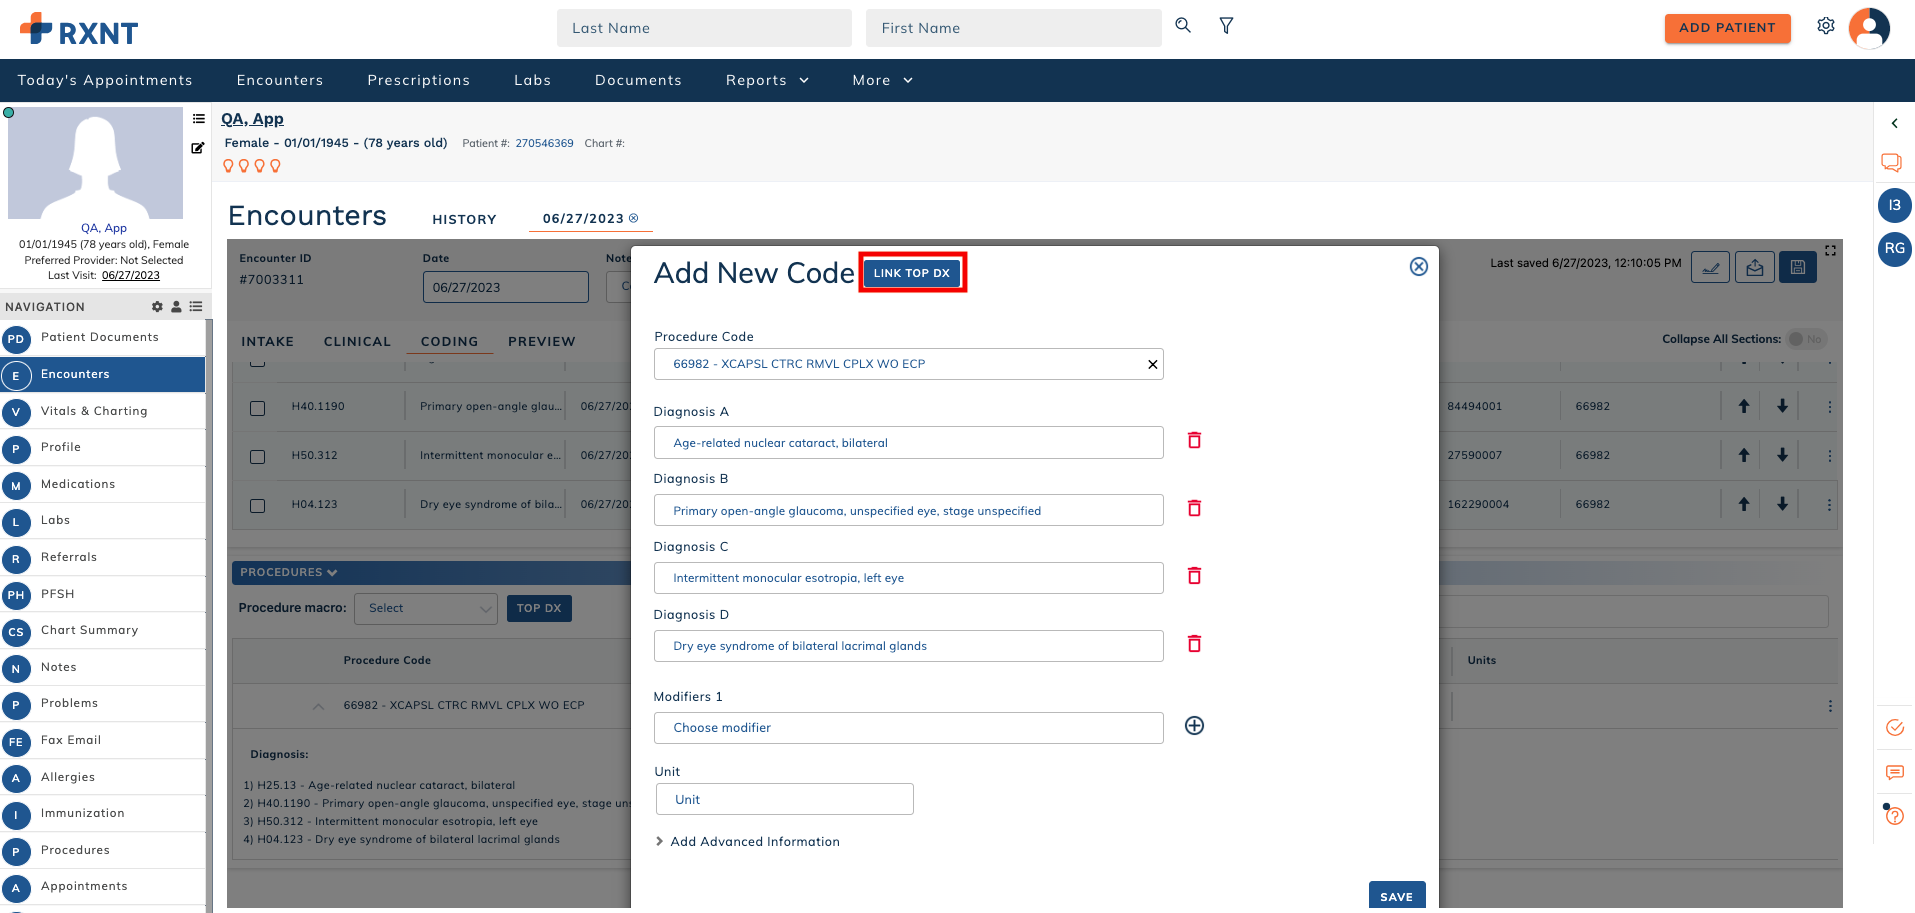1915x913 pixels.
Task: Open Prescriptions in the top menu
Action: (x=418, y=80)
